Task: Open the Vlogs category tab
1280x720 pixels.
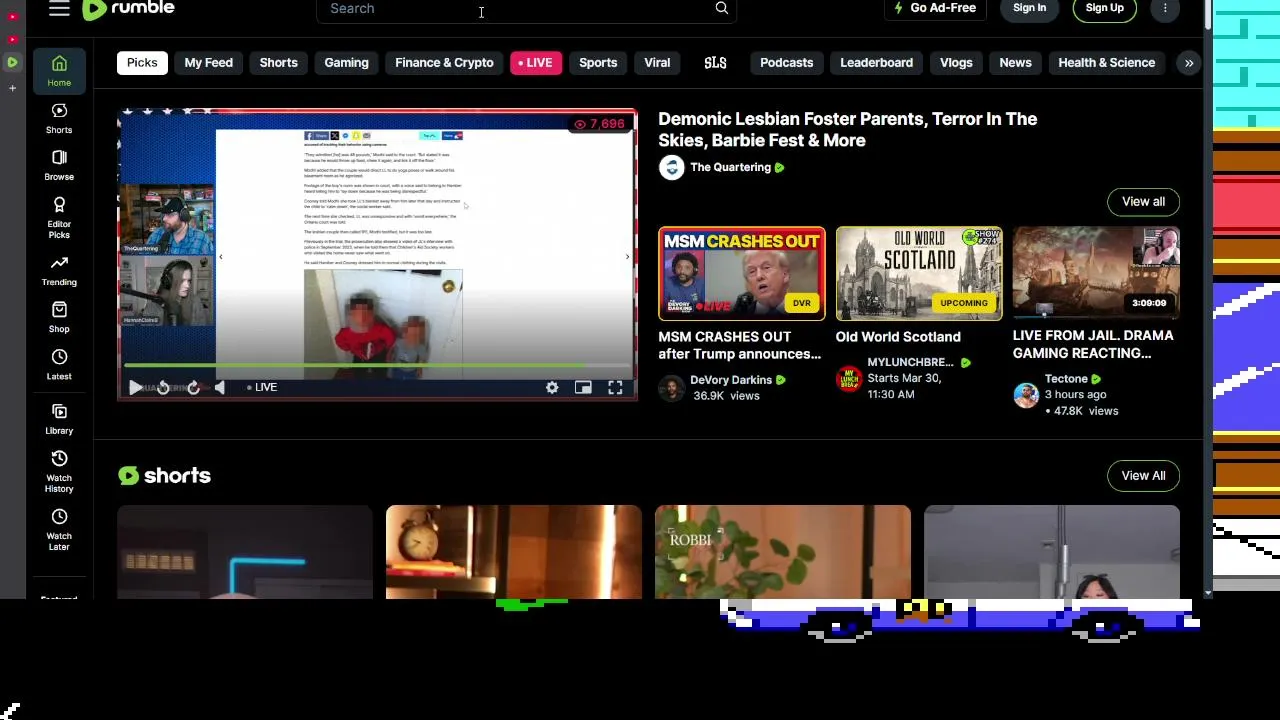Action: tap(956, 63)
